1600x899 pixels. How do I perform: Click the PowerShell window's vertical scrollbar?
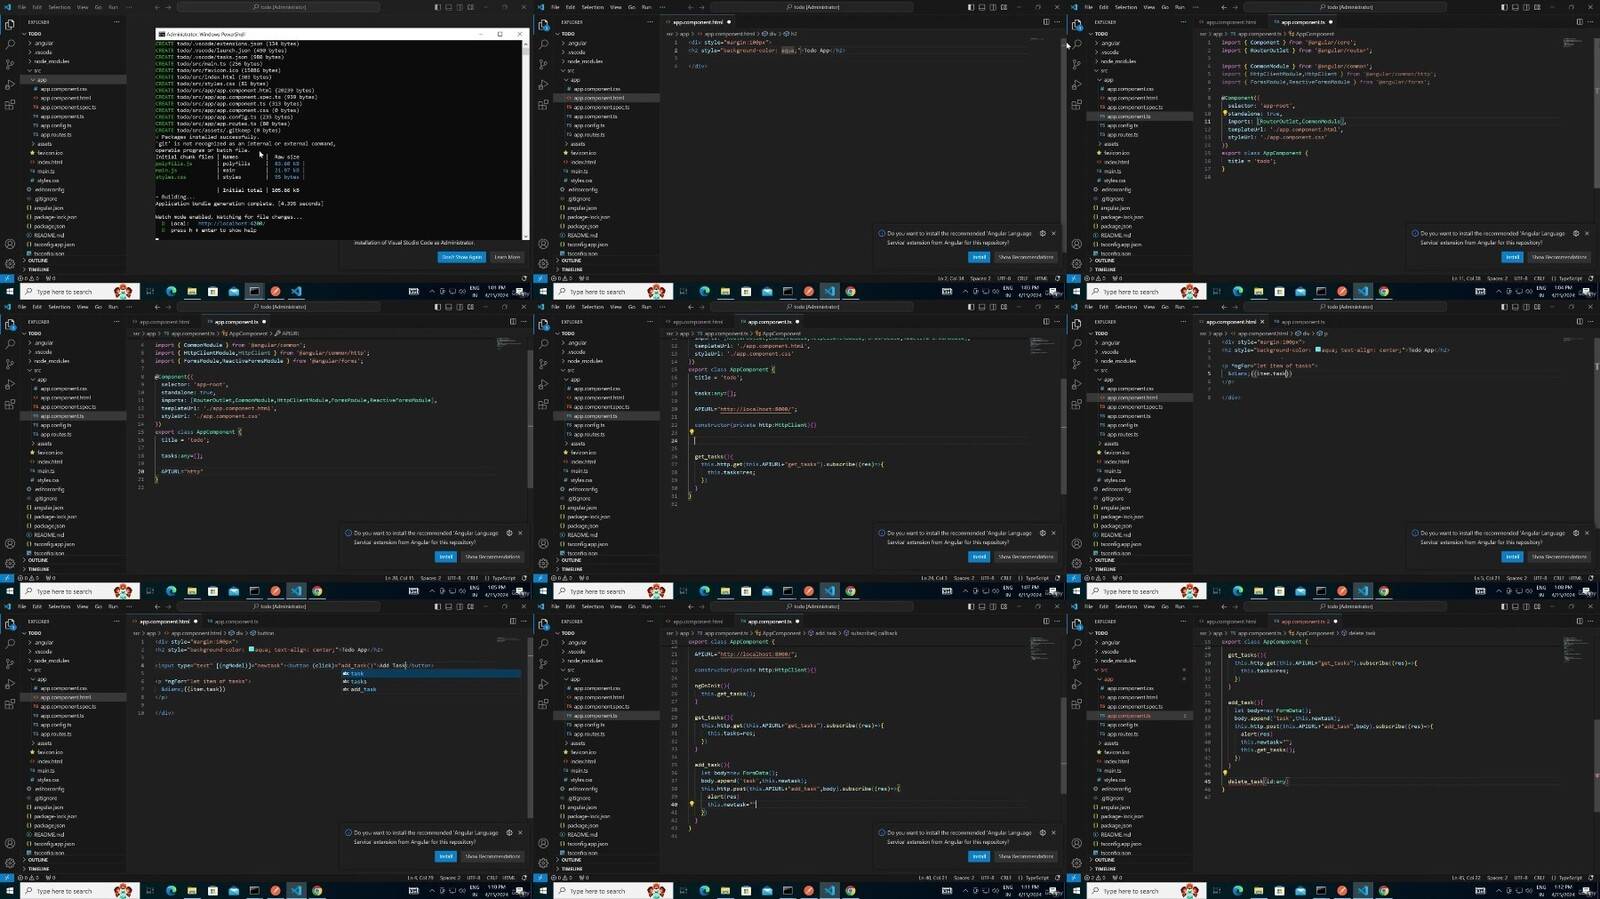click(525, 140)
